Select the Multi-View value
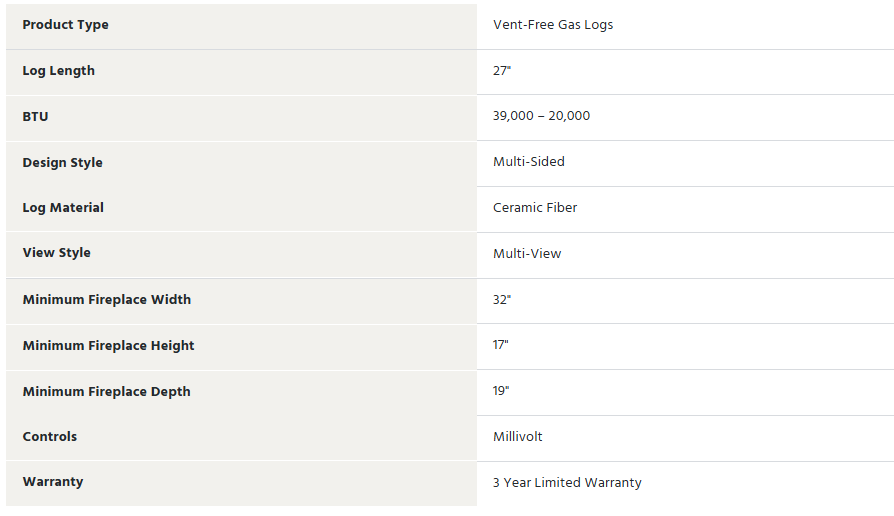Screen dimensions: 894x516 [x=527, y=254]
